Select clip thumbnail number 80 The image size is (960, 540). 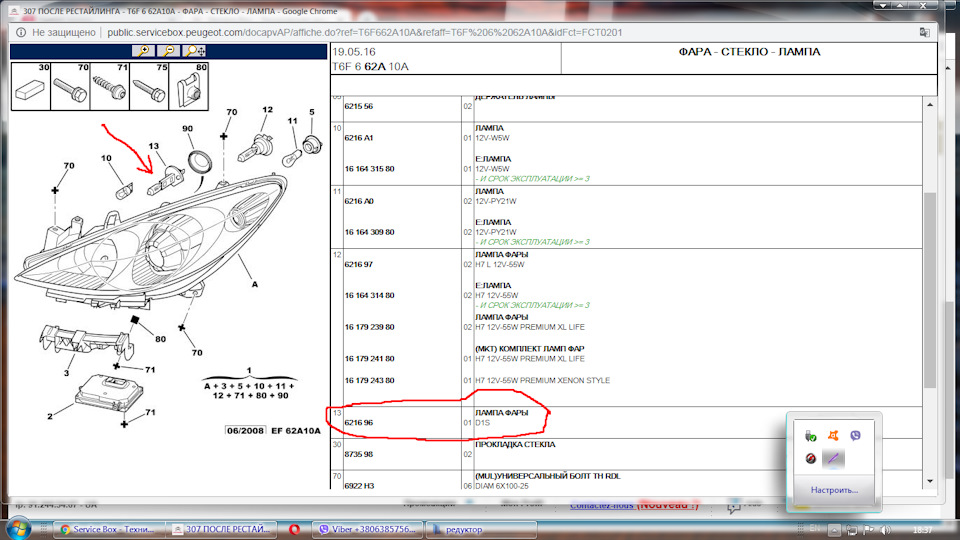(188, 86)
